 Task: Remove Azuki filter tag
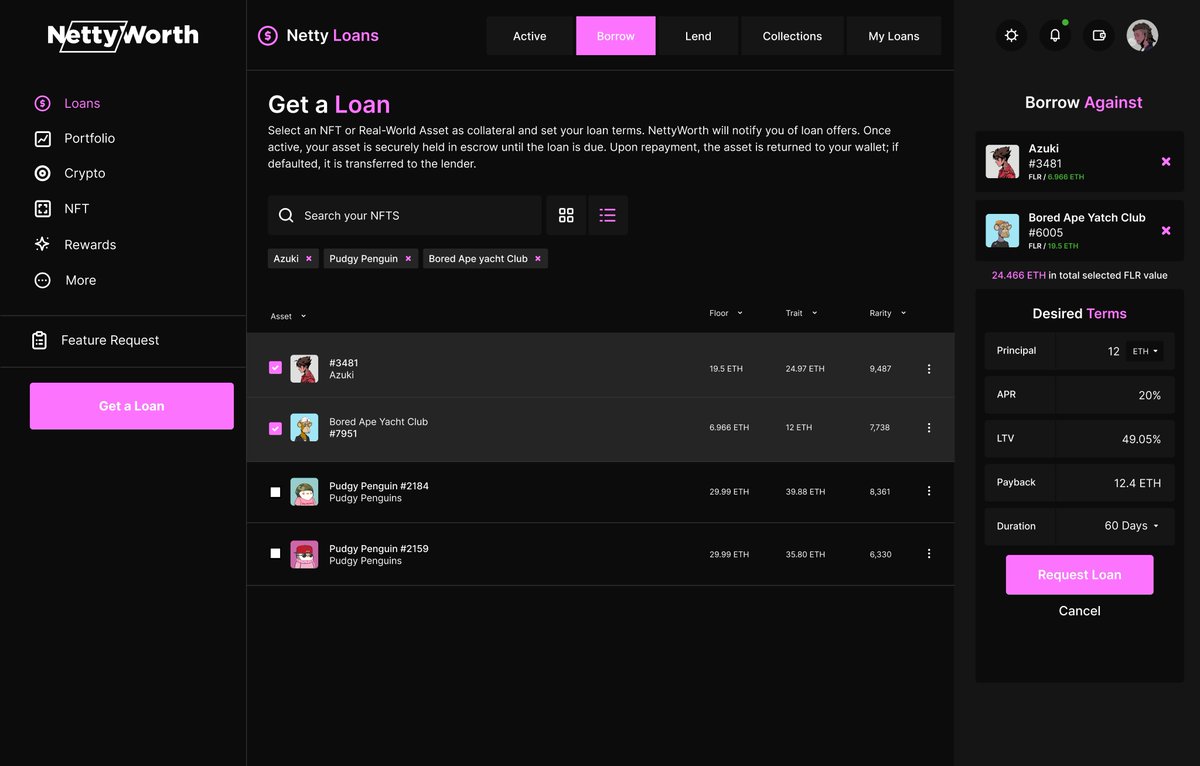click(309, 259)
